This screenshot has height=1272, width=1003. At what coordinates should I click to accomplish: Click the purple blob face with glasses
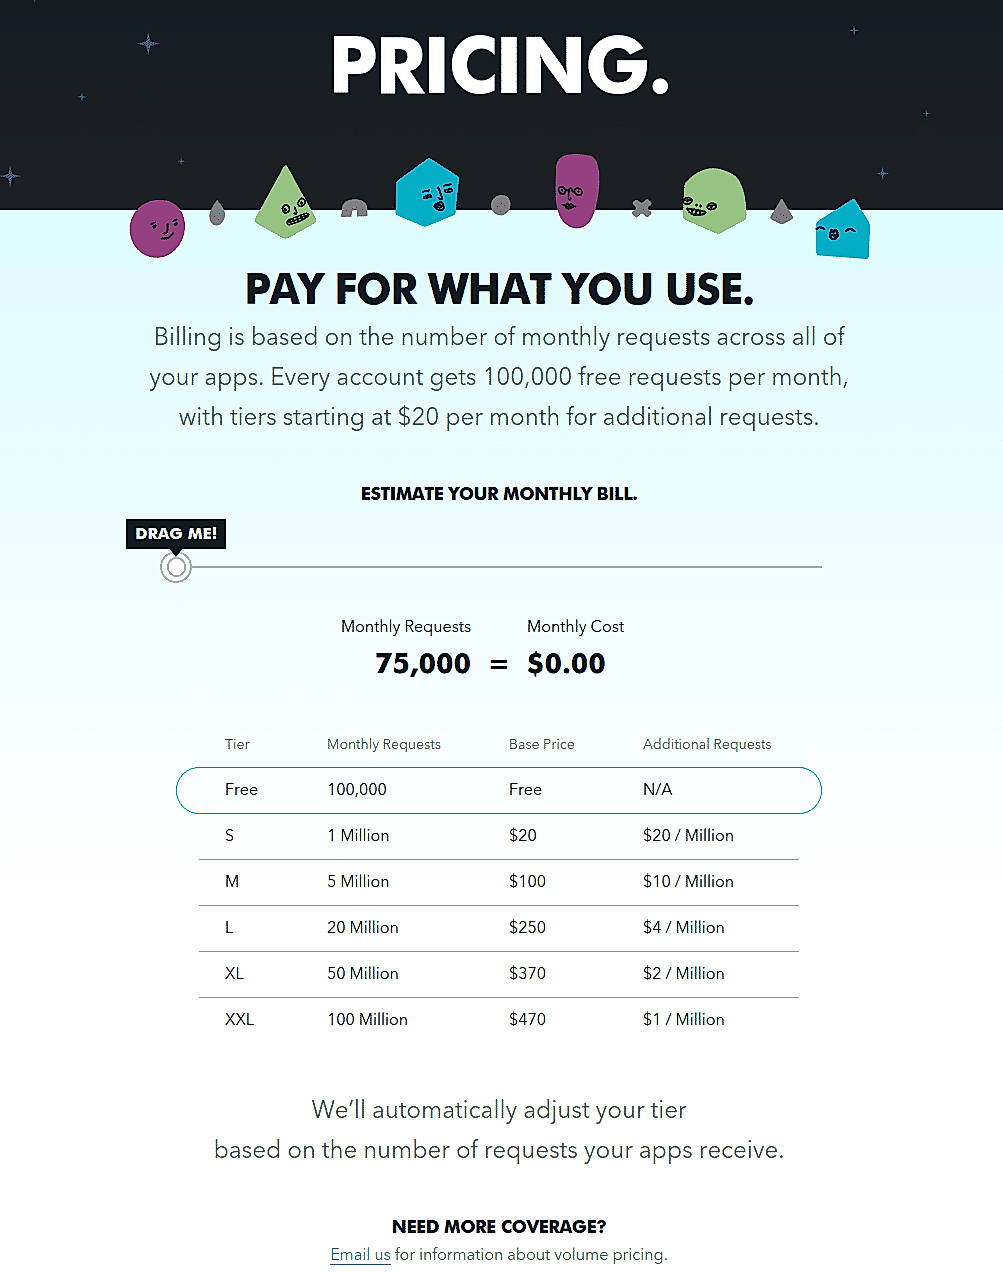pyautogui.click(x=576, y=190)
